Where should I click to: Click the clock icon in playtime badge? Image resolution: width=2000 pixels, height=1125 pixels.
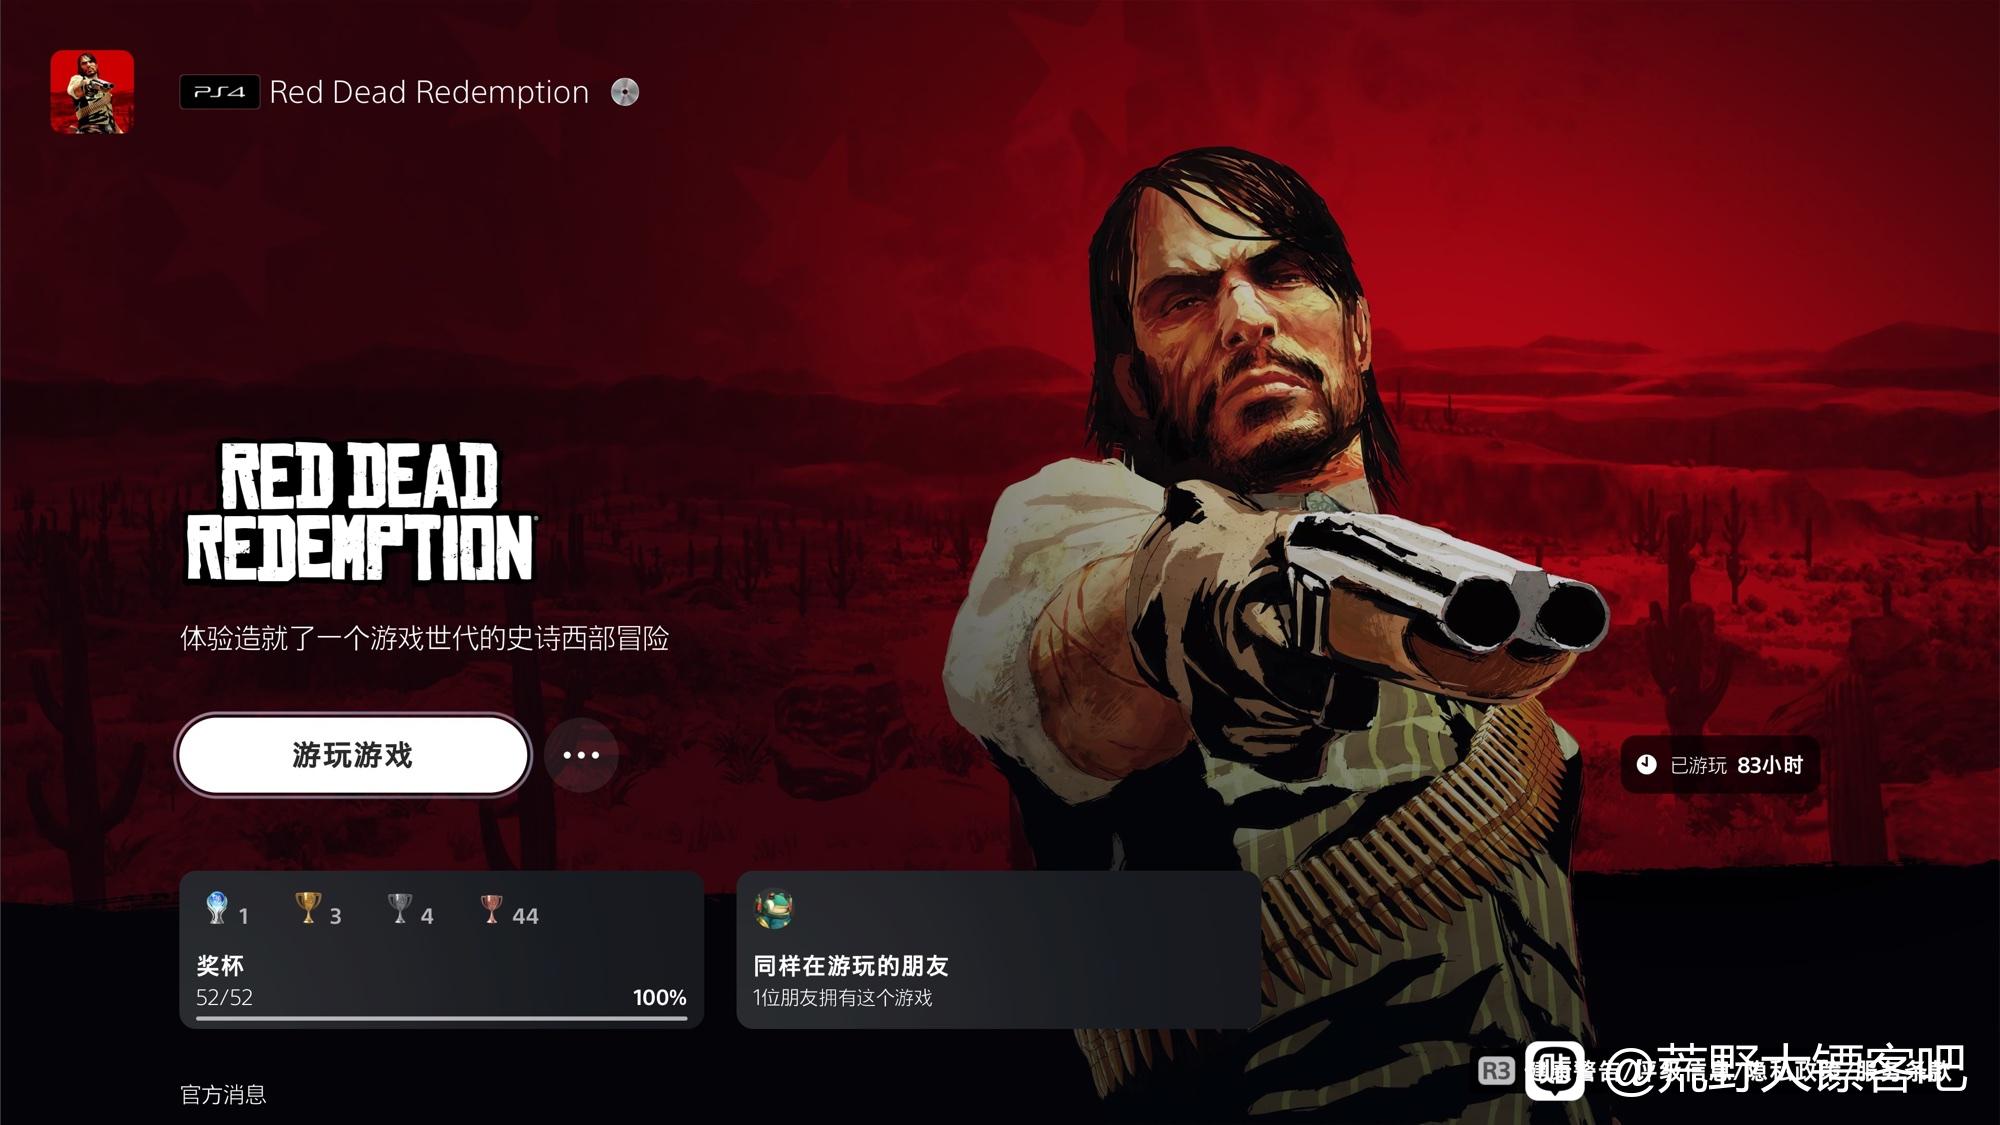coord(1646,765)
